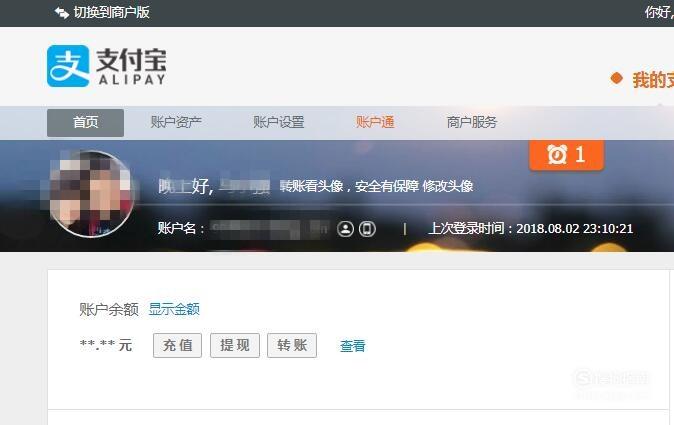The width and height of the screenshot is (674, 425).
Task: Go to the 商户服务 tab
Action: pyautogui.click(x=472, y=122)
